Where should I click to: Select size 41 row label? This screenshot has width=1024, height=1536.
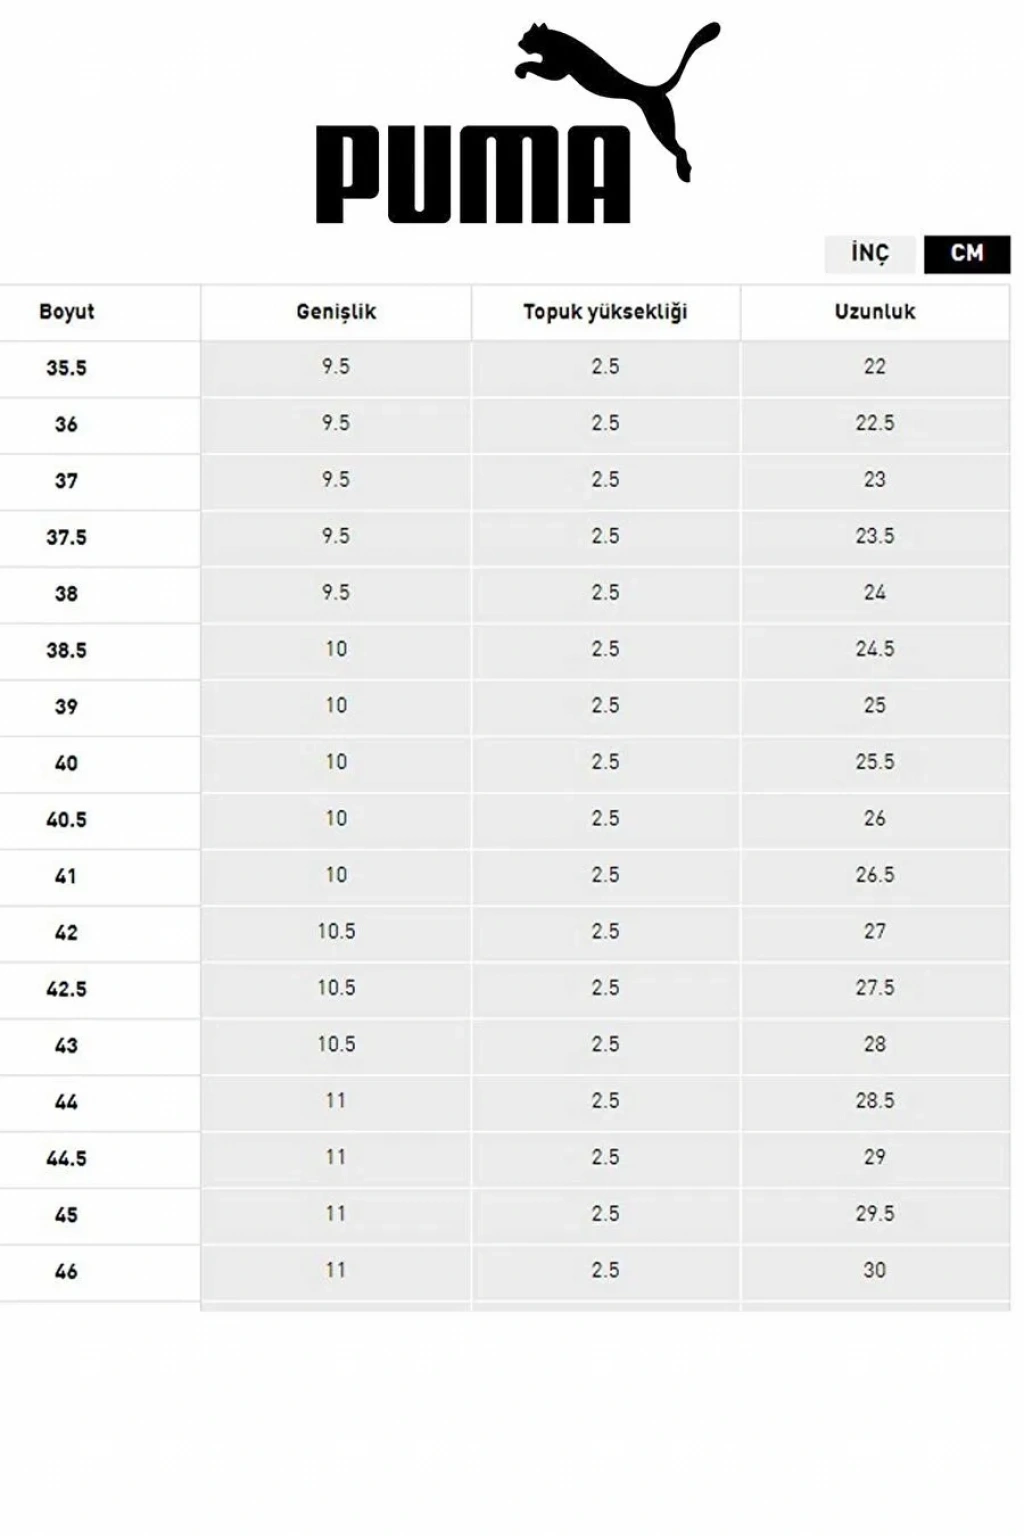point(67,877)
